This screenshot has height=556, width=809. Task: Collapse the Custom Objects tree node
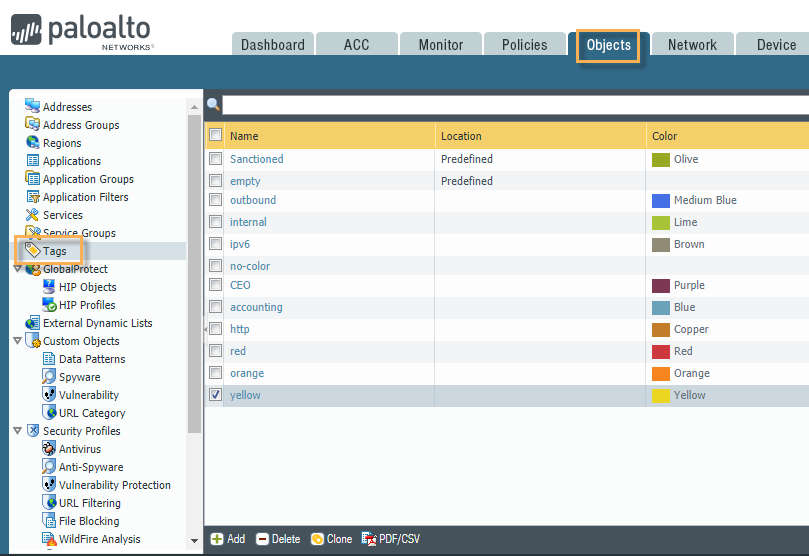point(18,341)
